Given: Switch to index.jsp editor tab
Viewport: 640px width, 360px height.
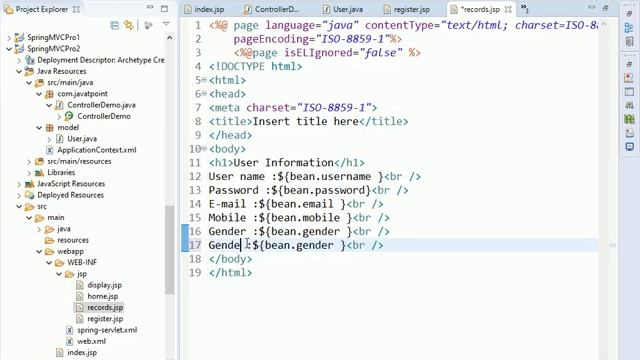Looking at the screenshot, I should [x=204, y=9].
